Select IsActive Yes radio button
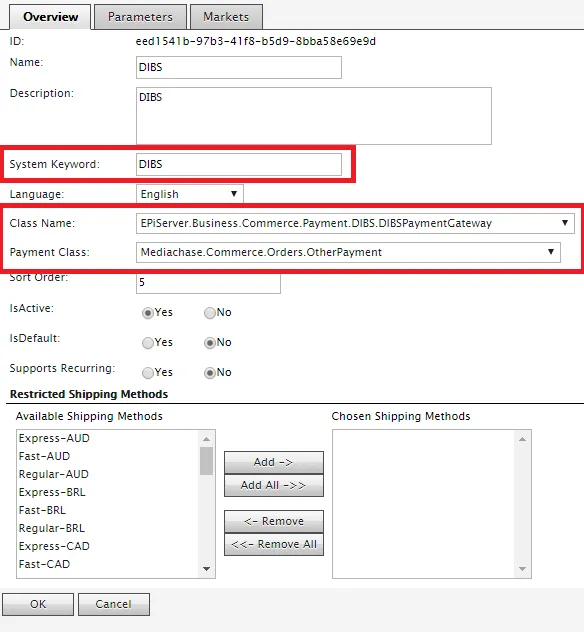Image resolution: width=584 pixels, height=632 pixels. pyautogui.click(x=148, y=313)
